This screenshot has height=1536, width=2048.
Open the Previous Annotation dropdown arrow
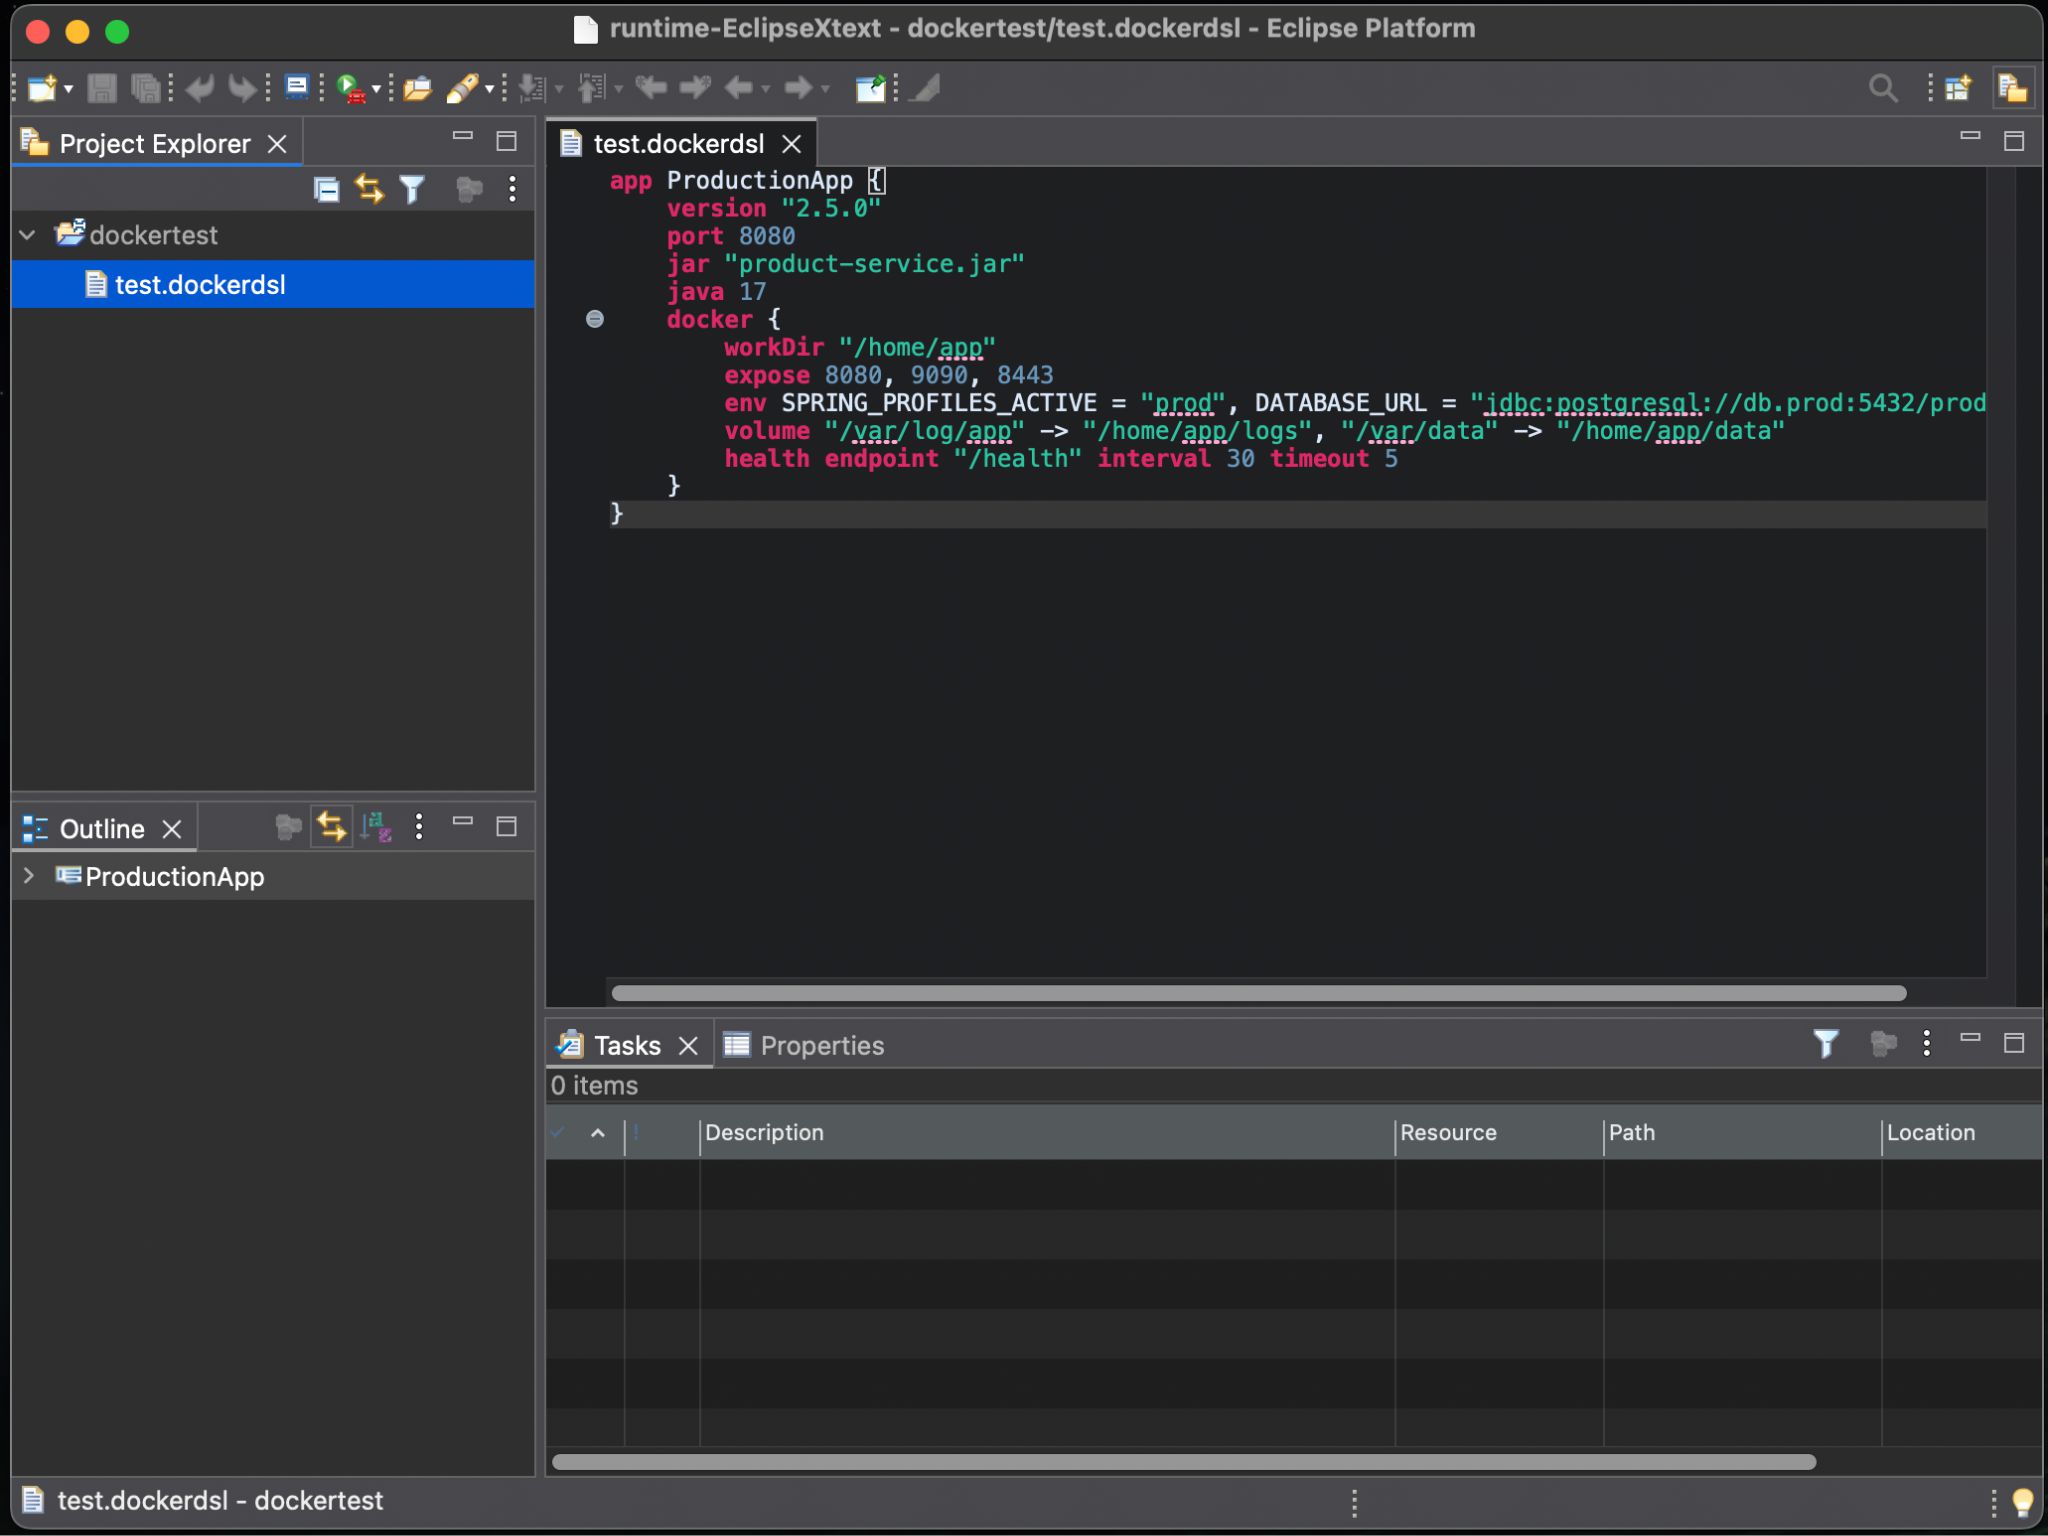point(619,89)
